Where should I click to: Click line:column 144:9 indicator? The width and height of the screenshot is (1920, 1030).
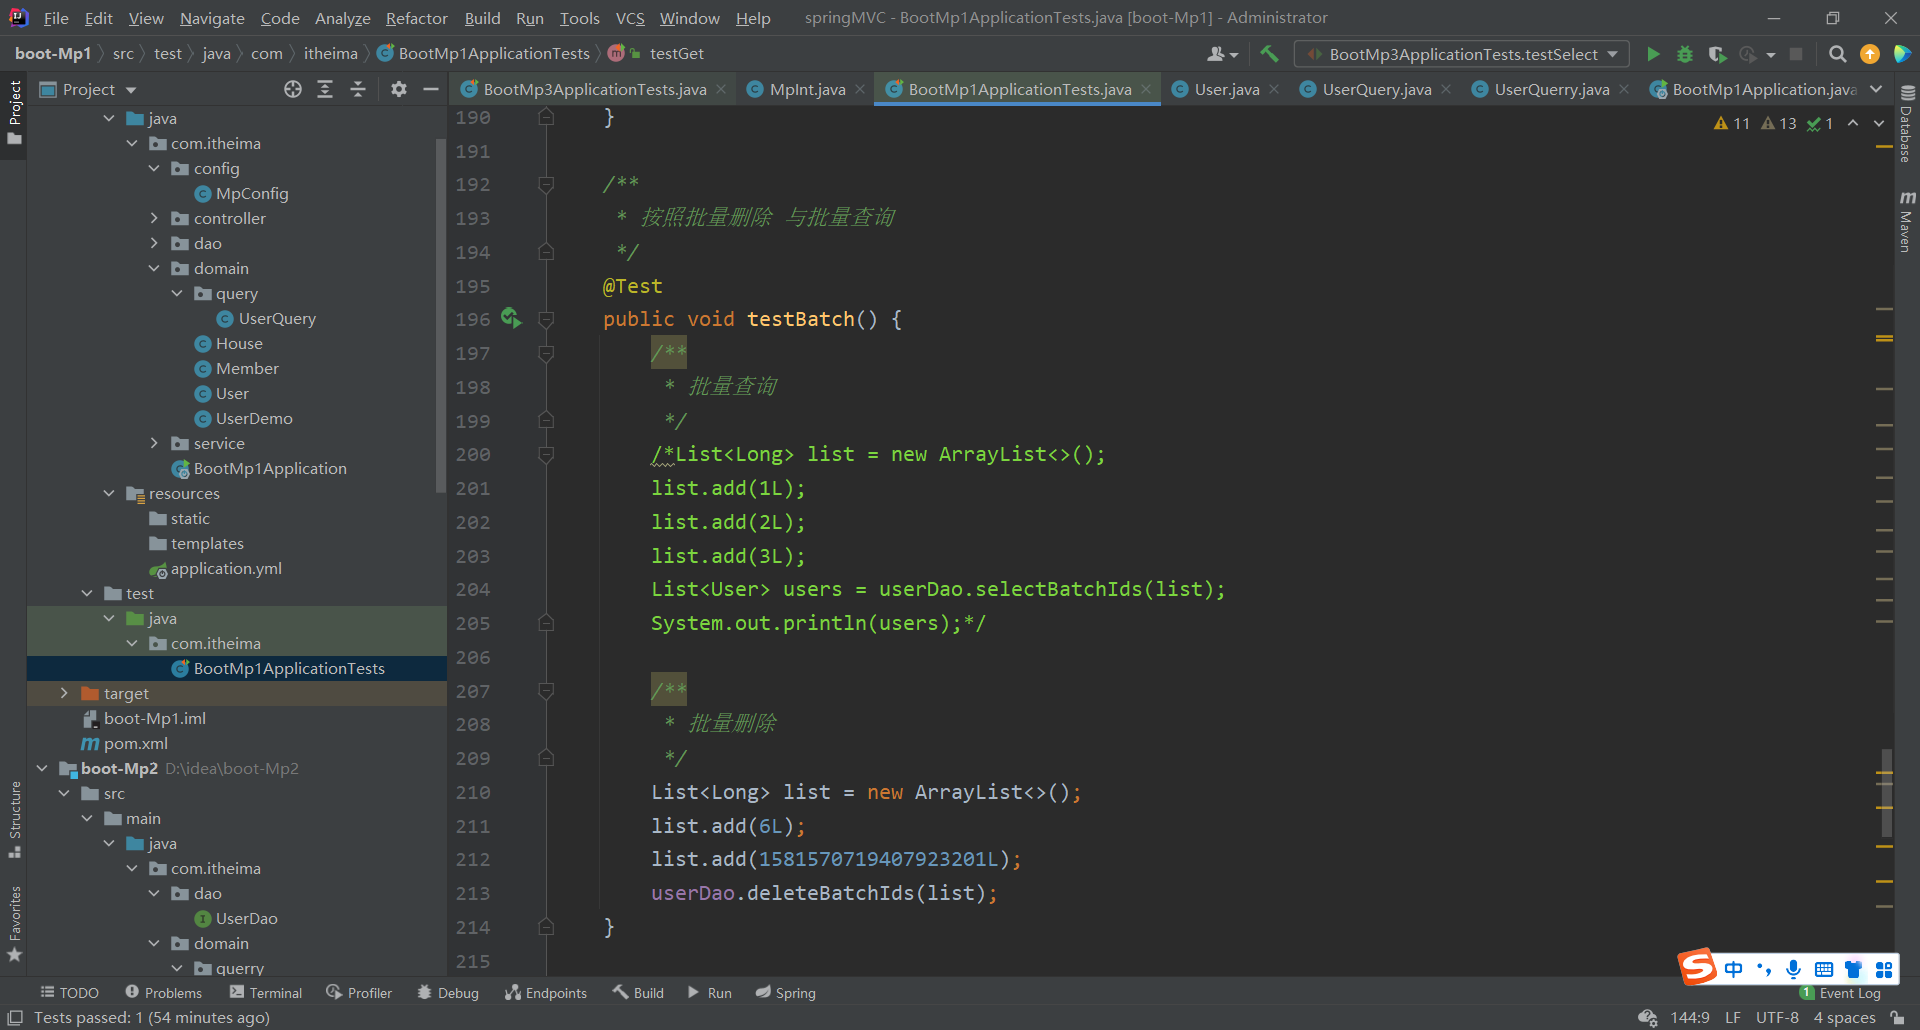pos(1690,1018)
